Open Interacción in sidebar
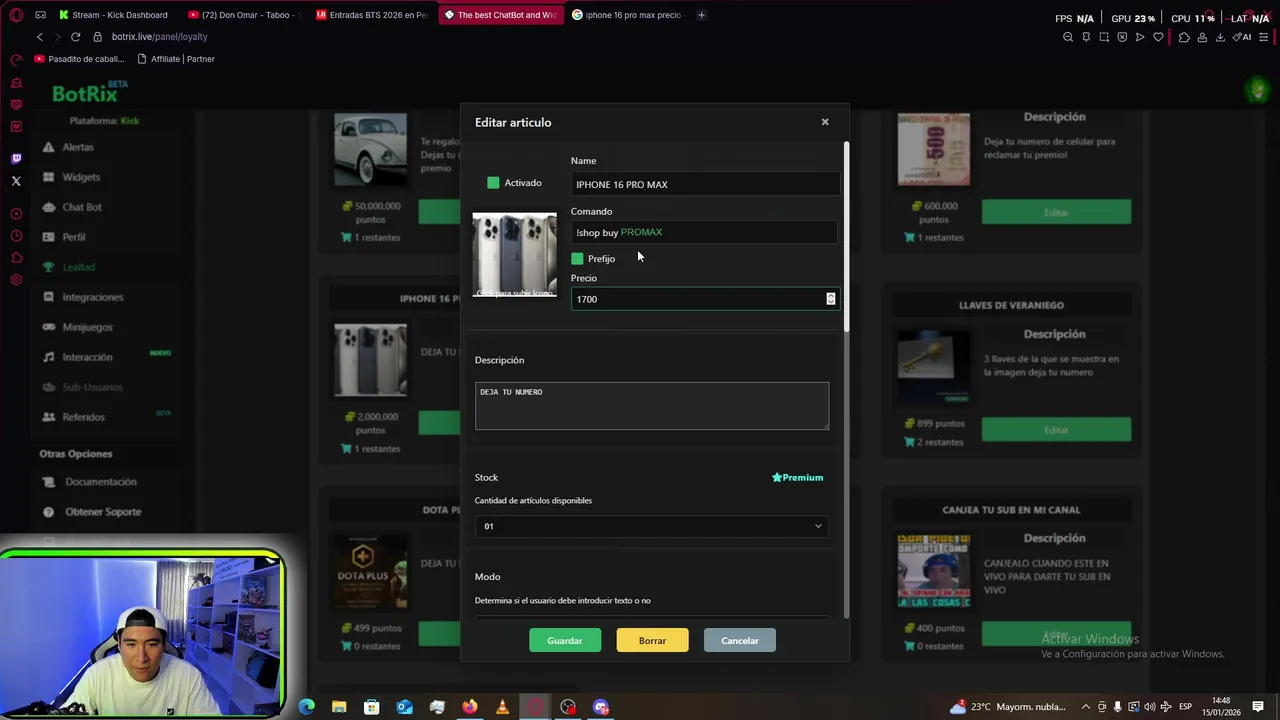 coord(87,357)
